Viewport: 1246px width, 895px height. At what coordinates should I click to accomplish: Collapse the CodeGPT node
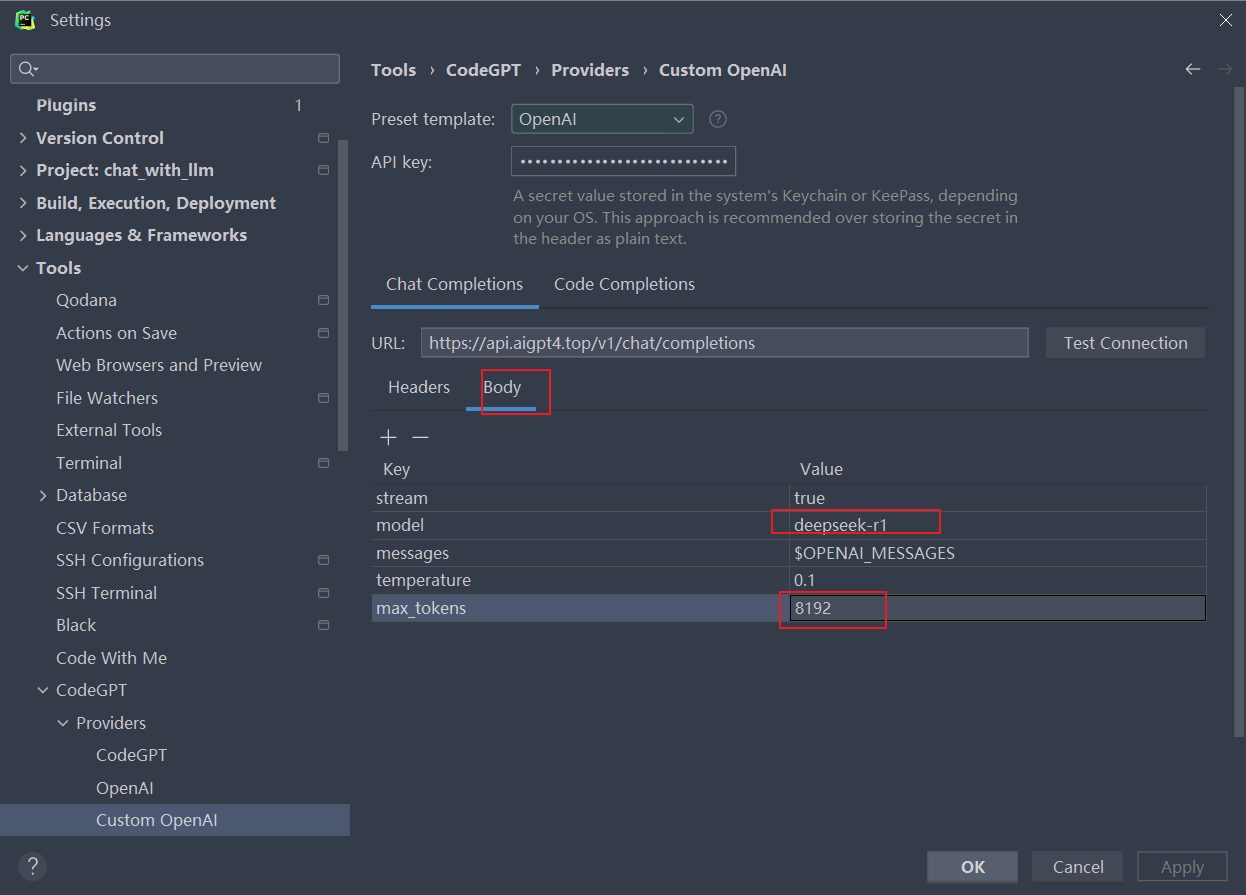point(43,690)
